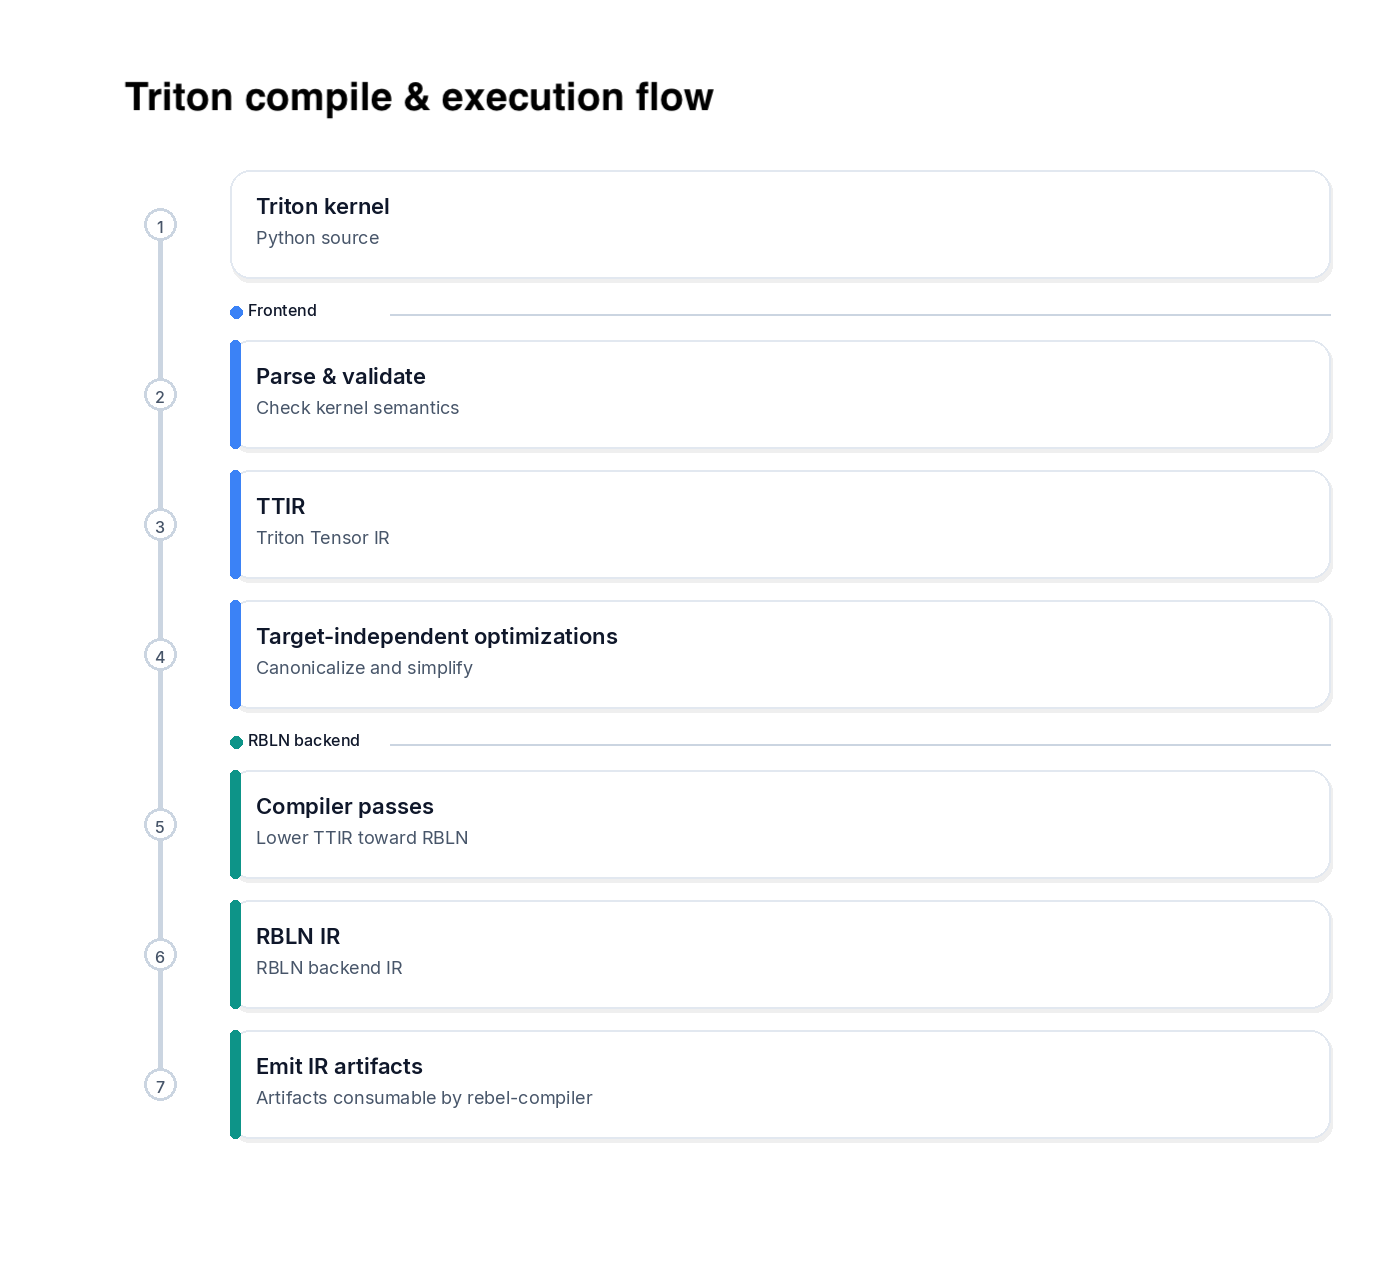Click the page title heading

(419, 97)
